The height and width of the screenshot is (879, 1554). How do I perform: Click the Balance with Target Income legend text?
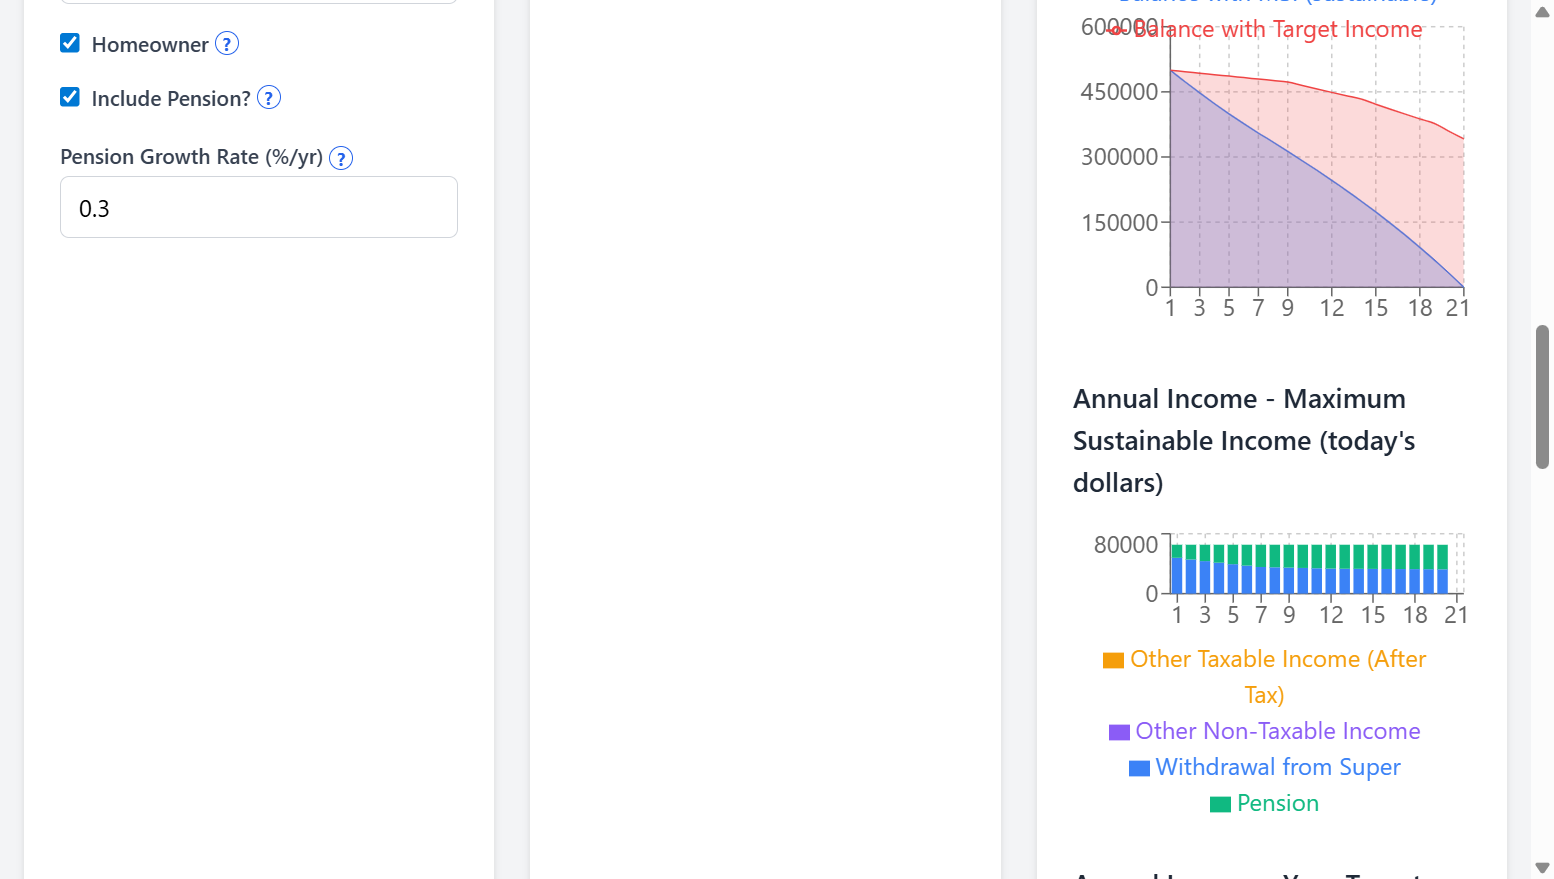(1277, 30)
